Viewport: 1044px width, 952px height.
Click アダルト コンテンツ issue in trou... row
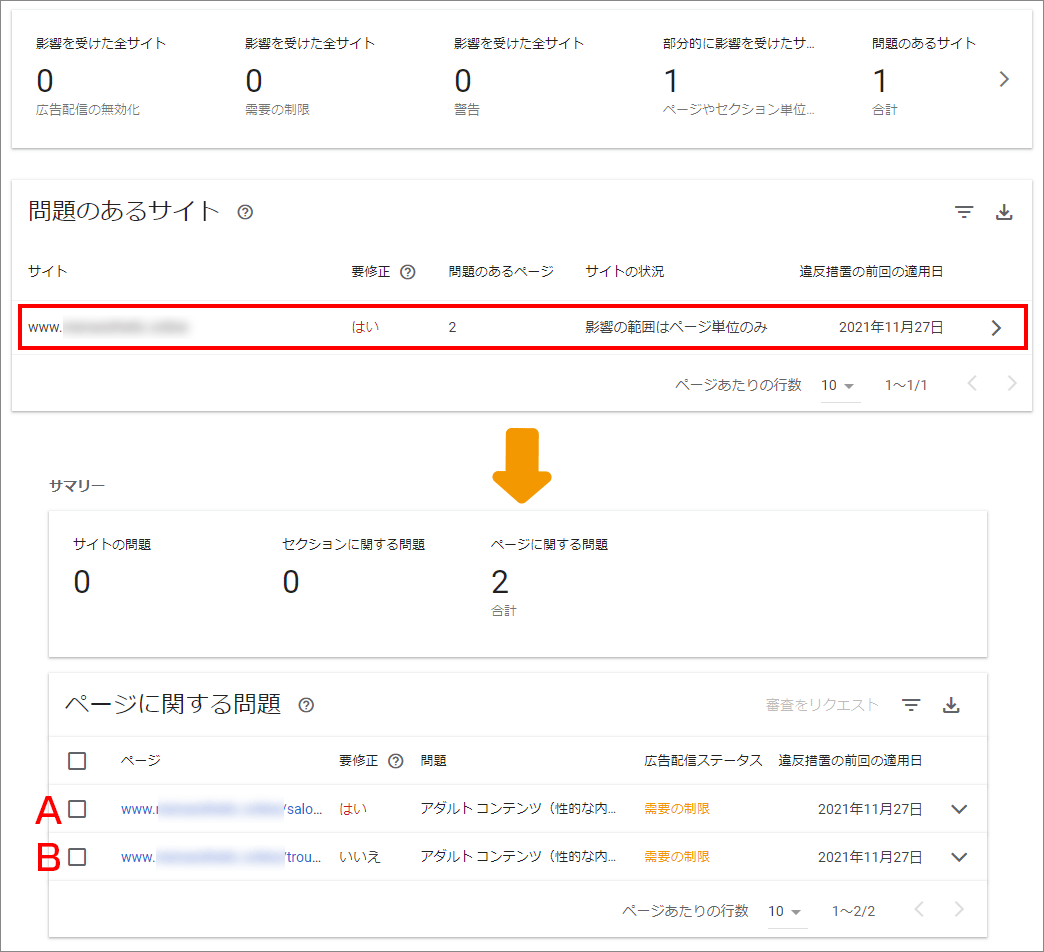tap(518, 857)
